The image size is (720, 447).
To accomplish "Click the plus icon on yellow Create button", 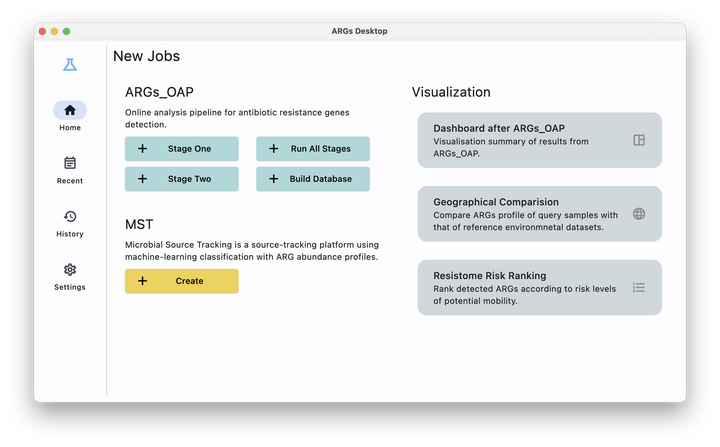I will [x=142, y=281].
